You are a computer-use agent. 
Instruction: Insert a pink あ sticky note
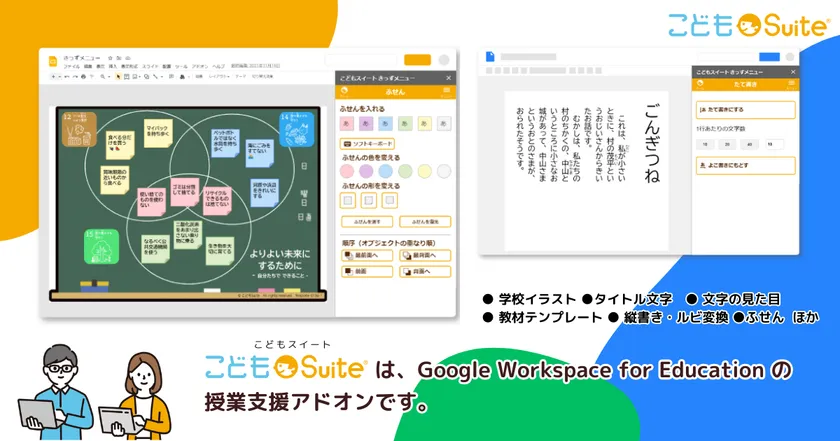click(347, 124)
